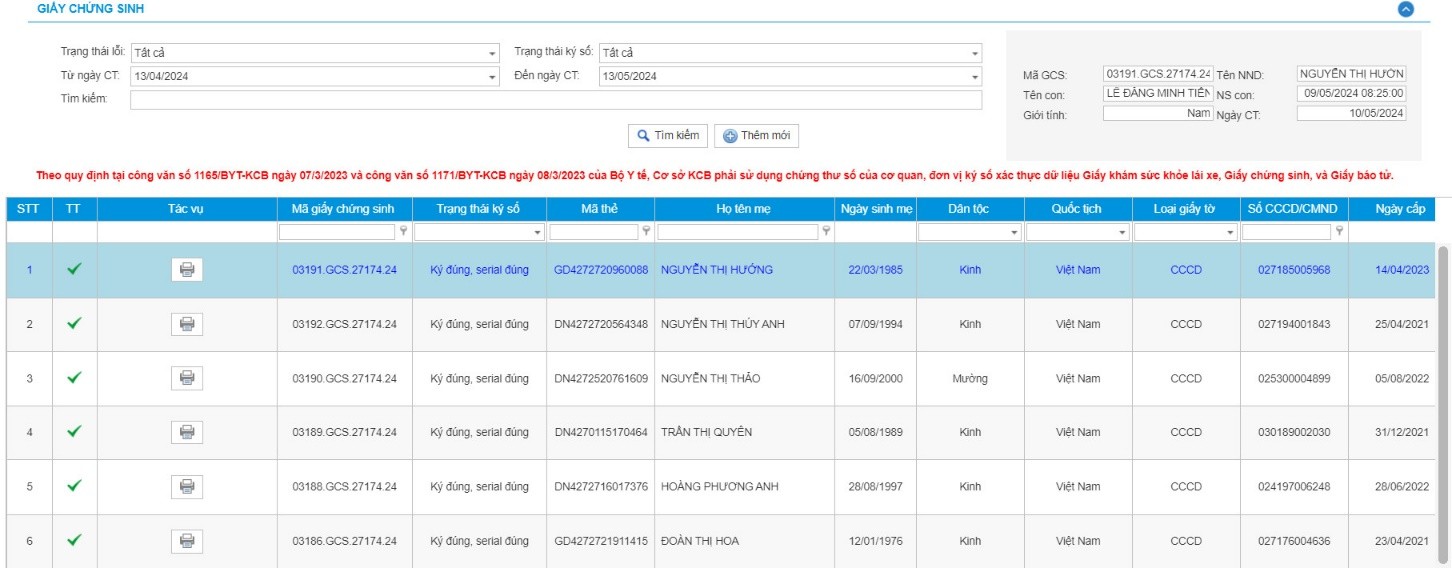Click the Thêm mới button
1452x568 pixels.
(x=756, y=136)
